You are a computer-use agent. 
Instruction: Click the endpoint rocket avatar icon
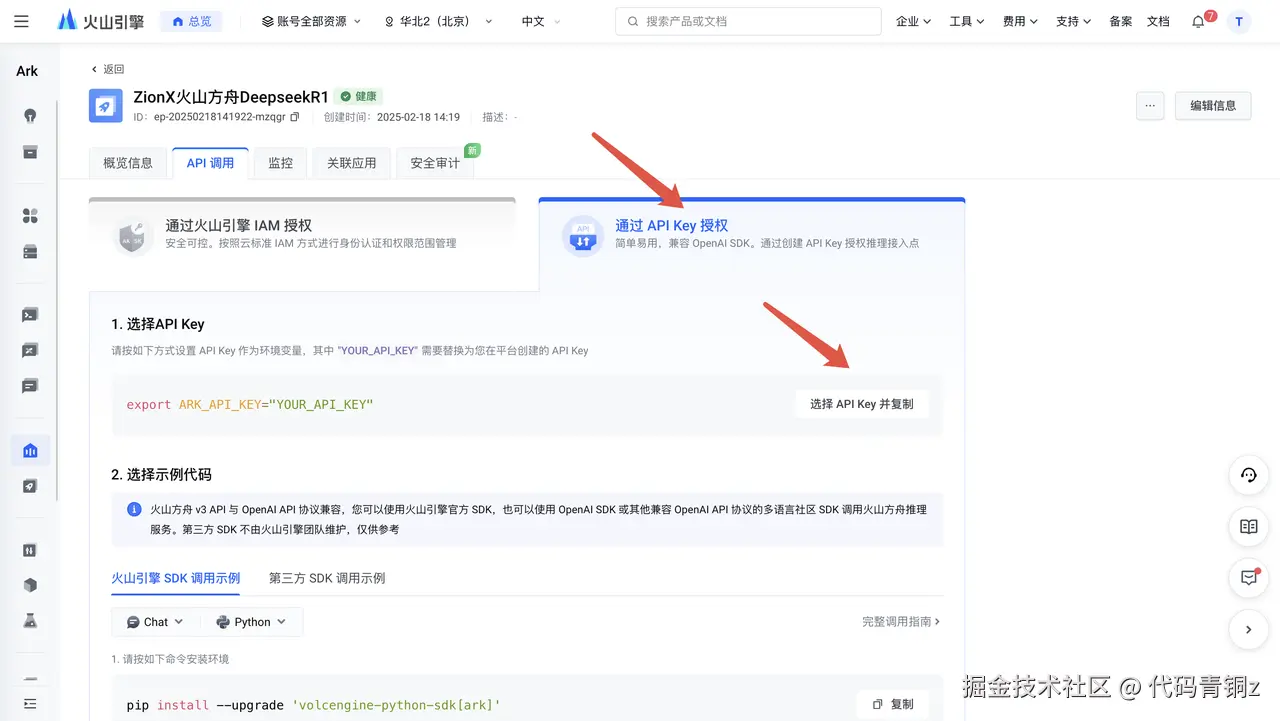(106, 106)
